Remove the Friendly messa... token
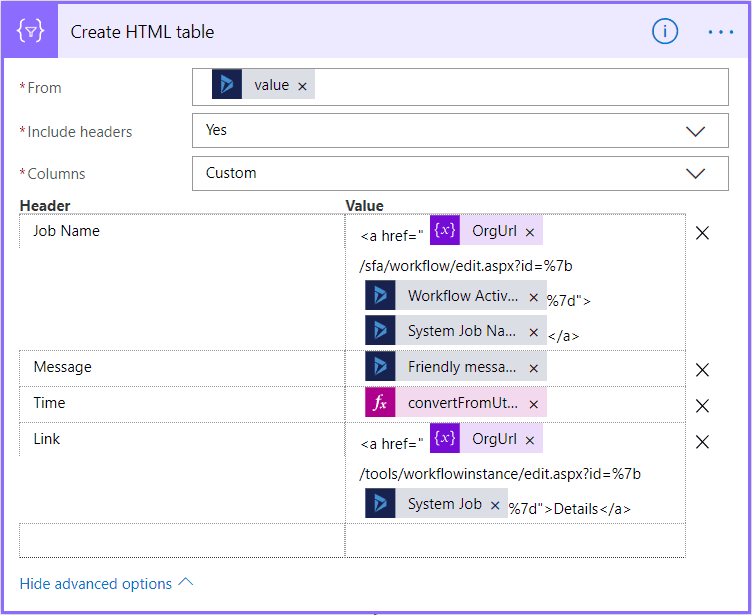The width and height of the screenshot is (752, 615). click(x=533, y=368)
